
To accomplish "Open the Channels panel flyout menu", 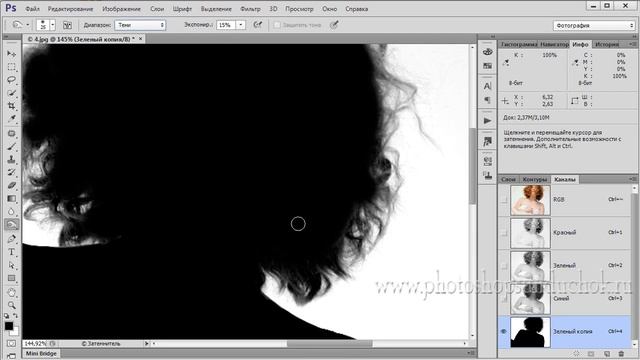I will point(633,179).
